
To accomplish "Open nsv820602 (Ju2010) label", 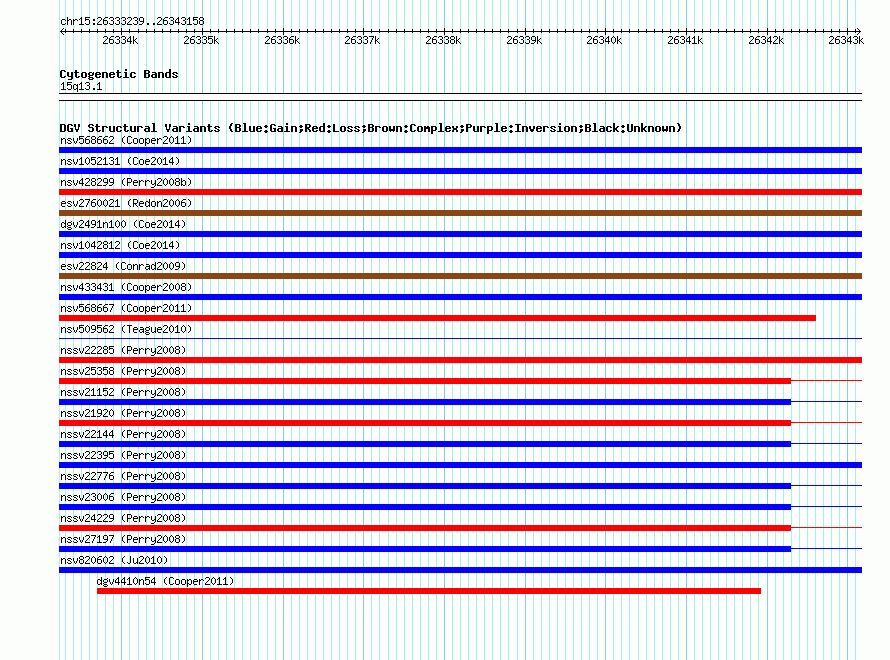I will 114,560.
